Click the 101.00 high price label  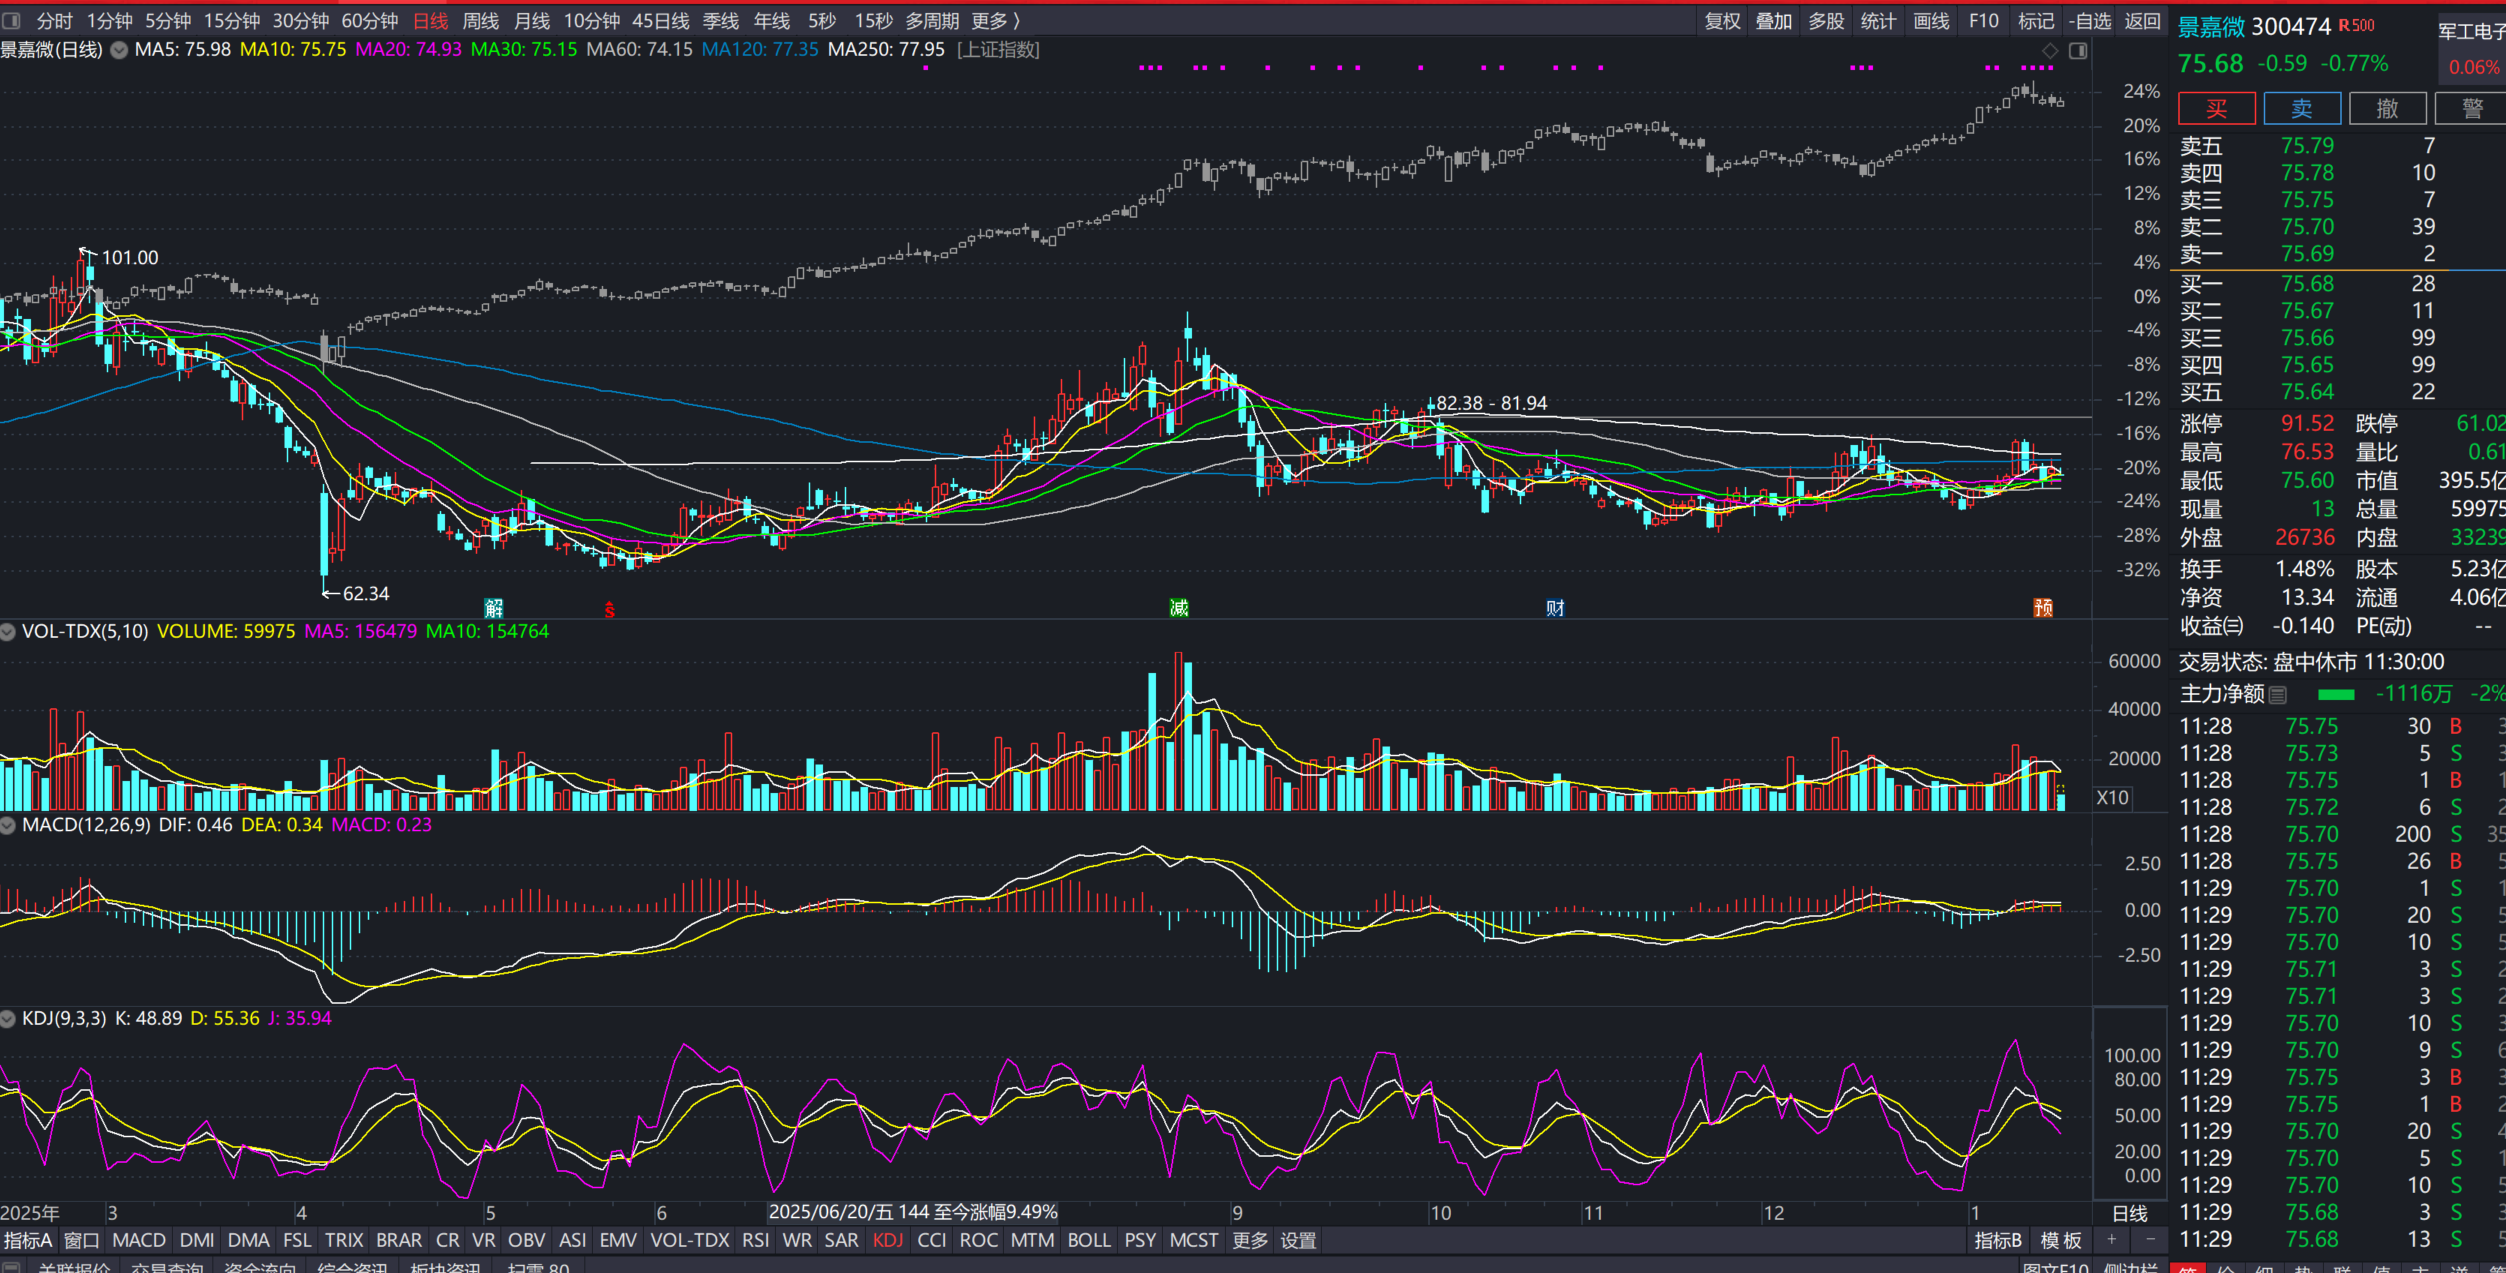tap(130, 258)
